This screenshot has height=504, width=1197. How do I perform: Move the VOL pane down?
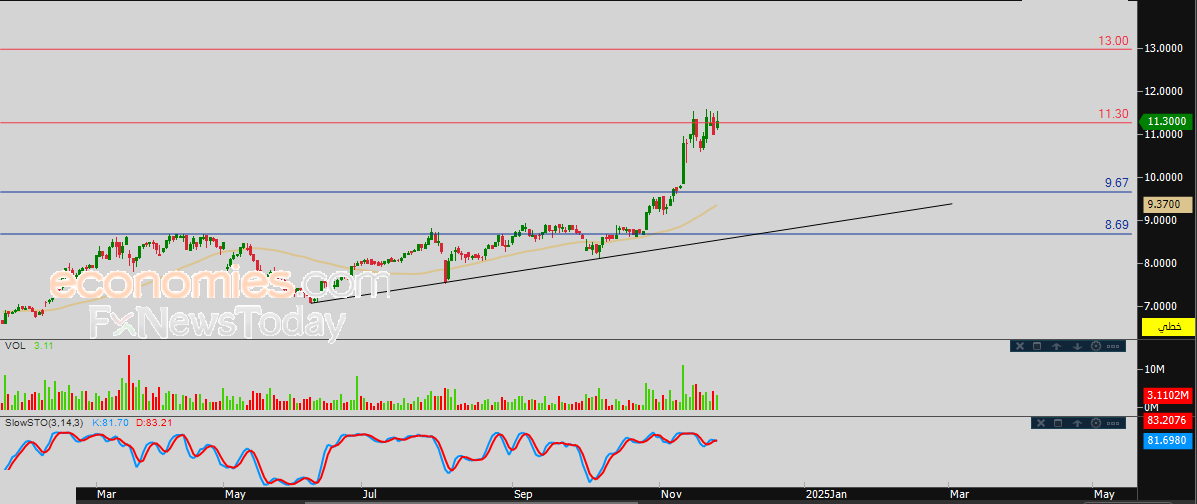coord(1077,346)
